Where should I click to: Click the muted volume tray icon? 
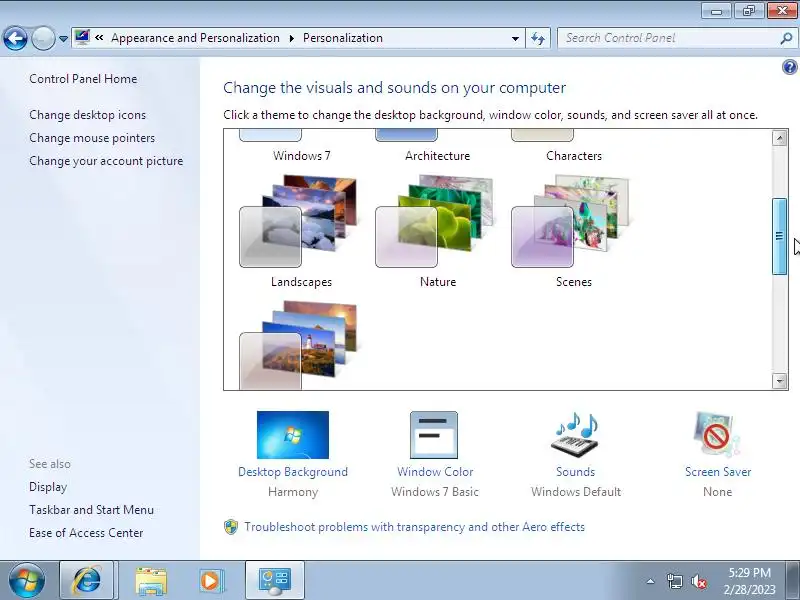coord(699,581)
